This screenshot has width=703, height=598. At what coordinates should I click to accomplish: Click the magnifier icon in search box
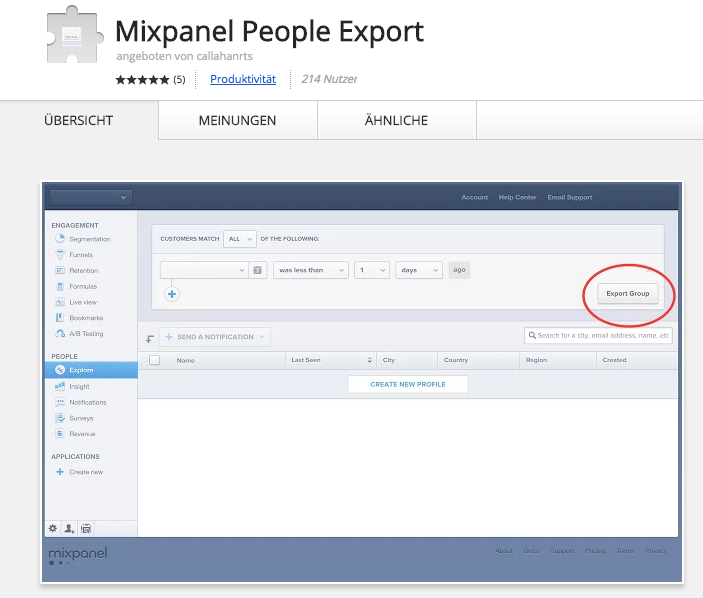click(532, 335)
